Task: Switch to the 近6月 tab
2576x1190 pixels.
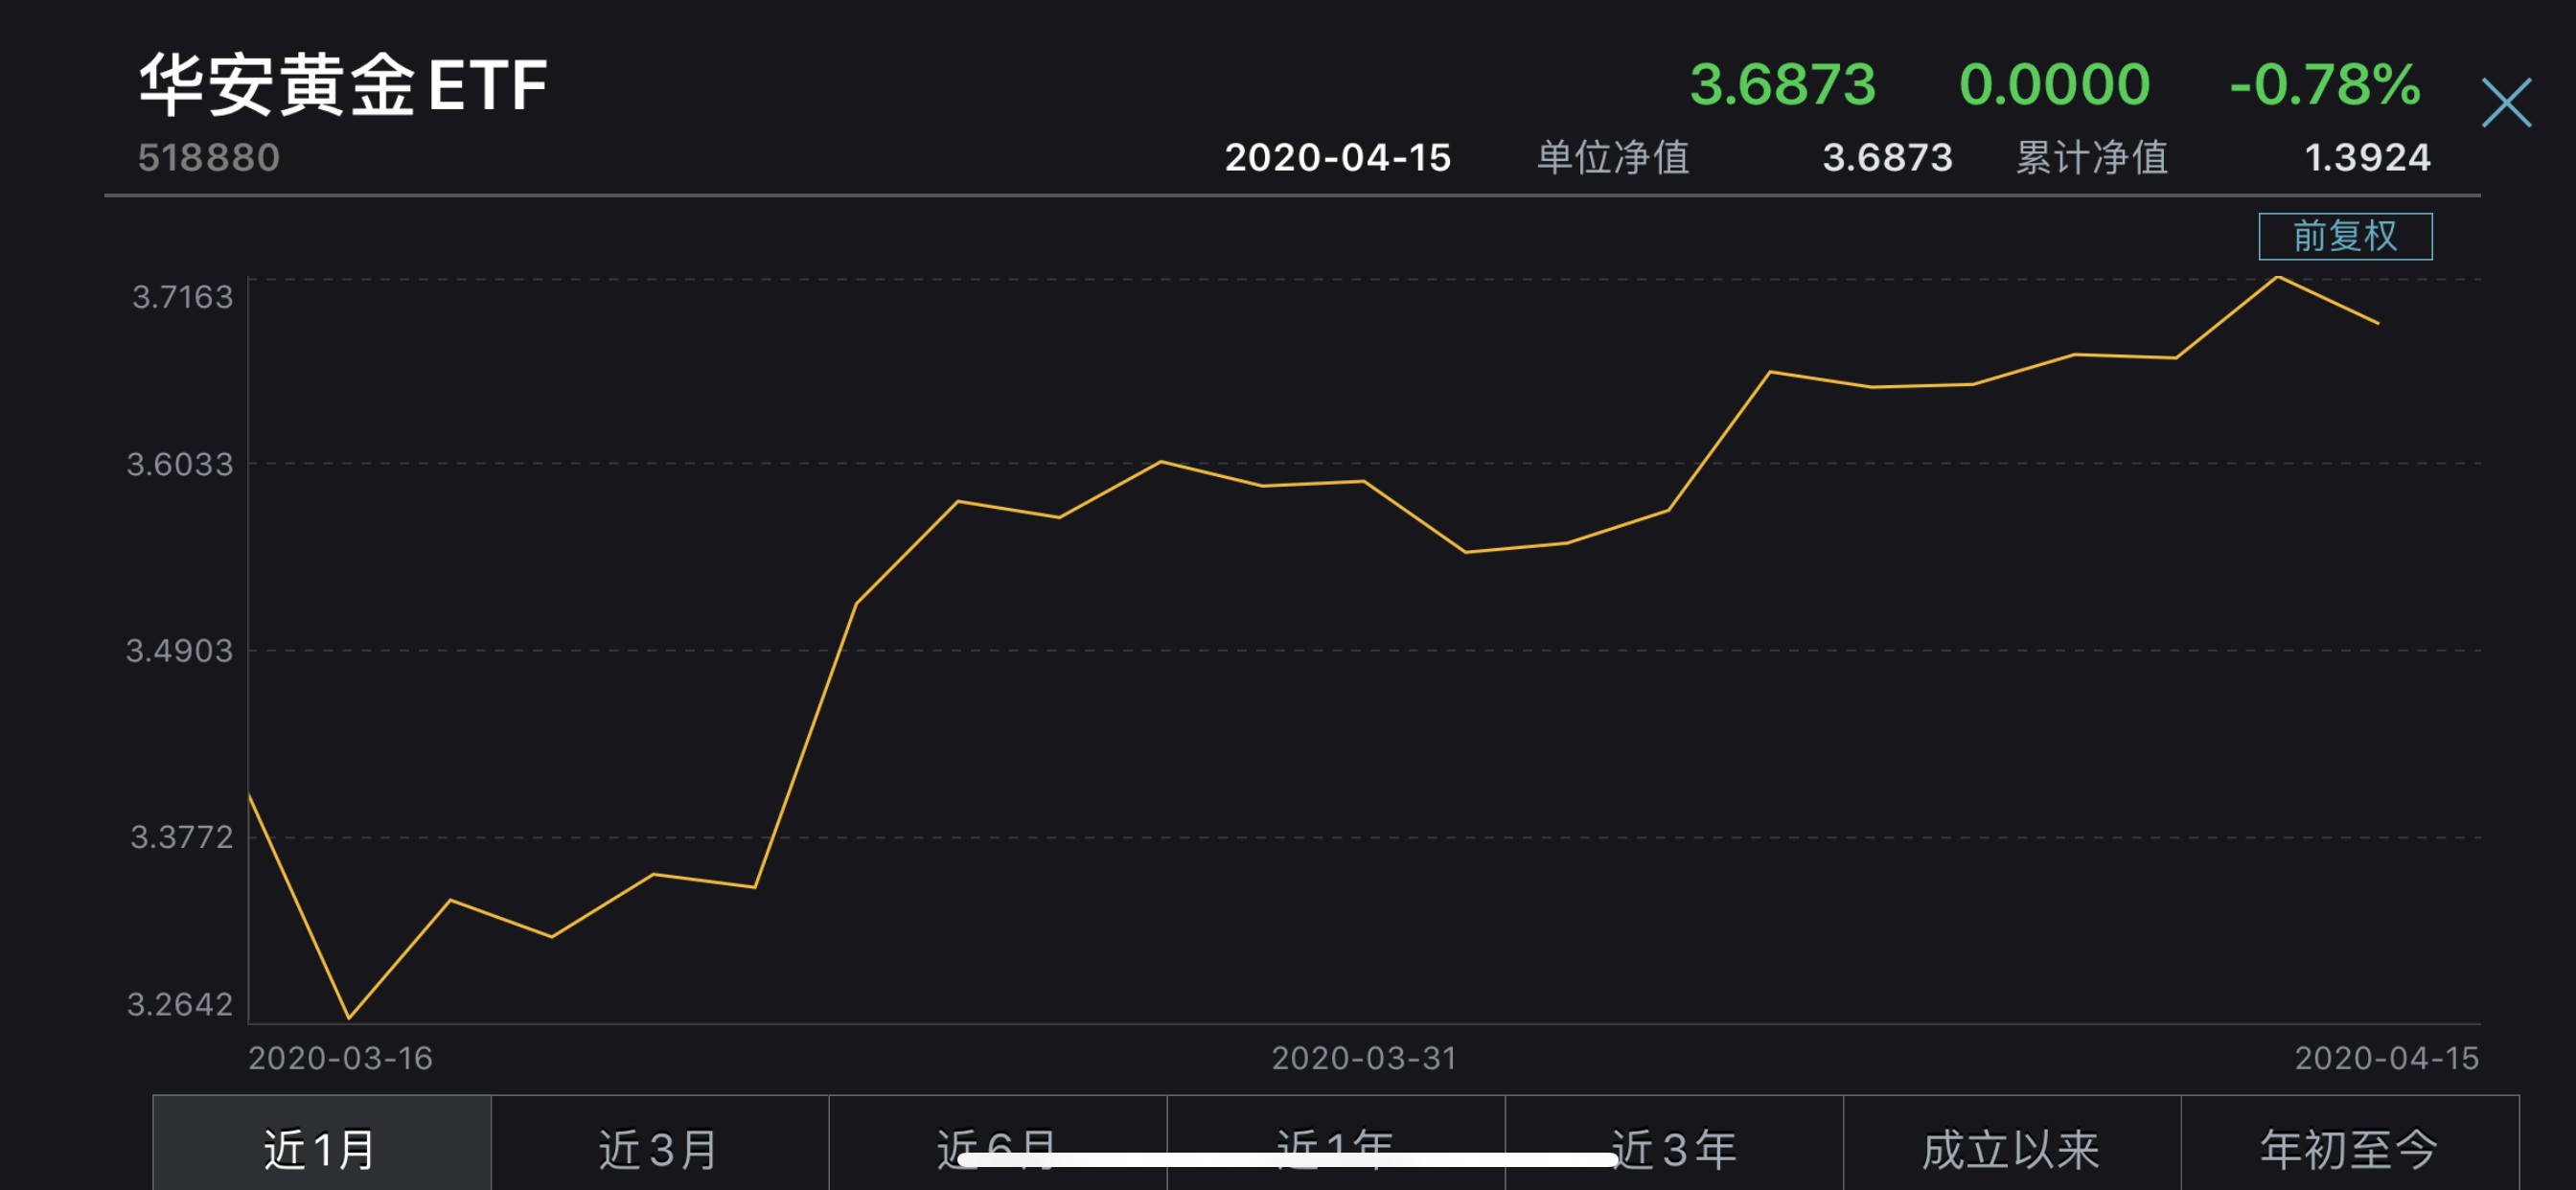Action: point(998,1145)
